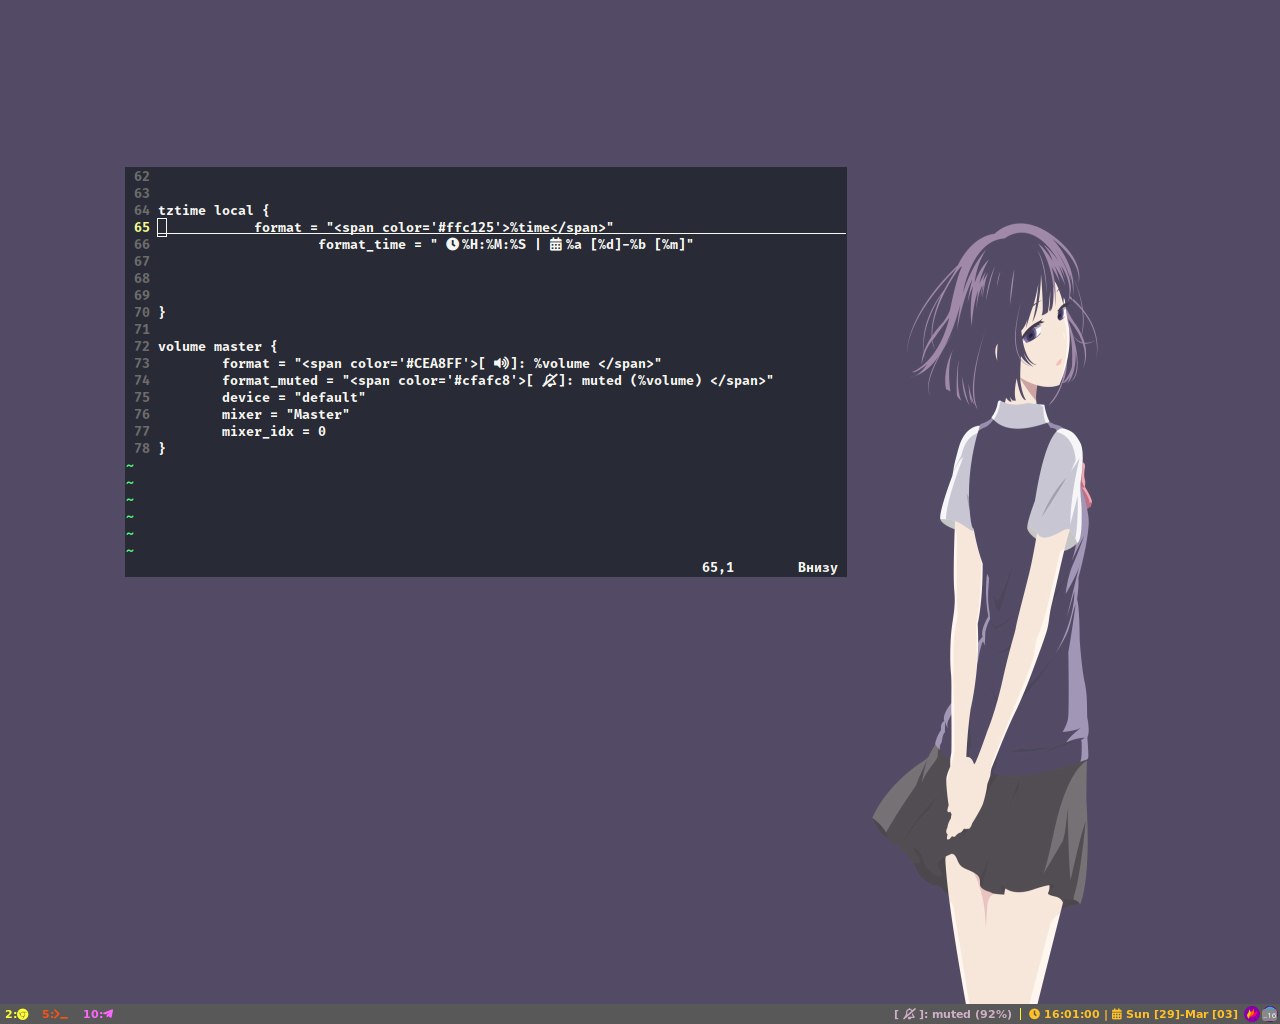
Task: Click the muted volume bell icon in bar
Action: (909, 1014)
